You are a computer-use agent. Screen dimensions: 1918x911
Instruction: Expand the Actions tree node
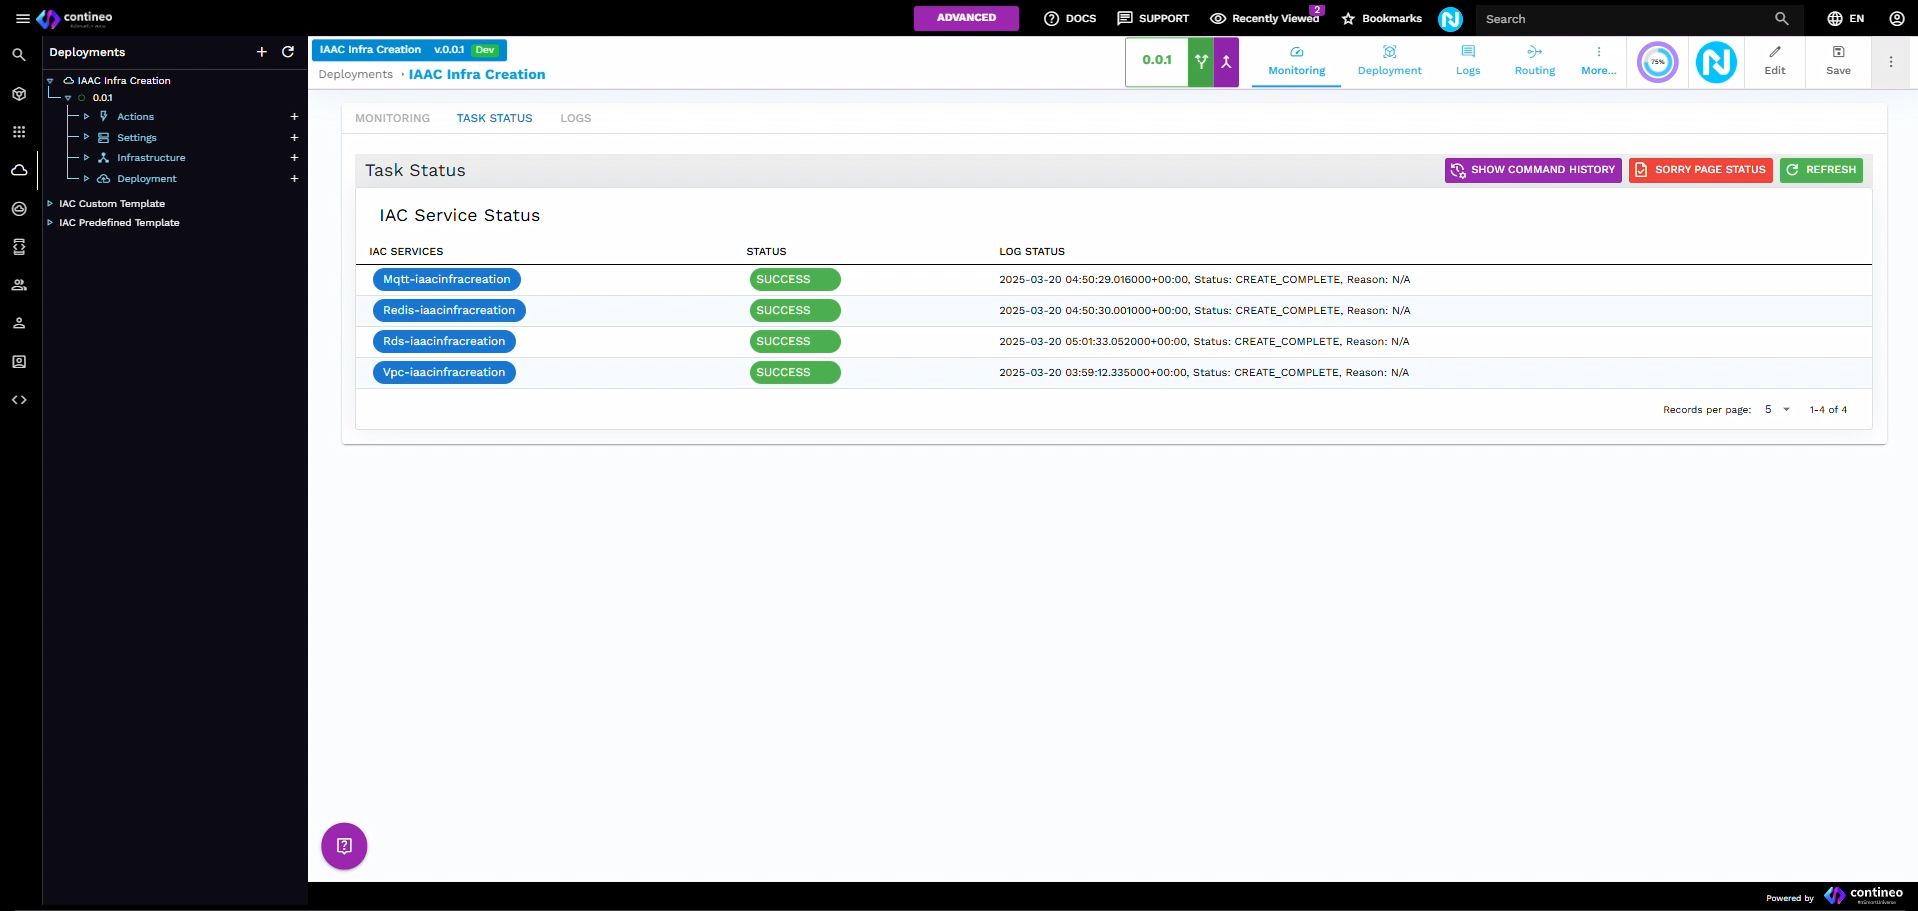tap(87, 117)
